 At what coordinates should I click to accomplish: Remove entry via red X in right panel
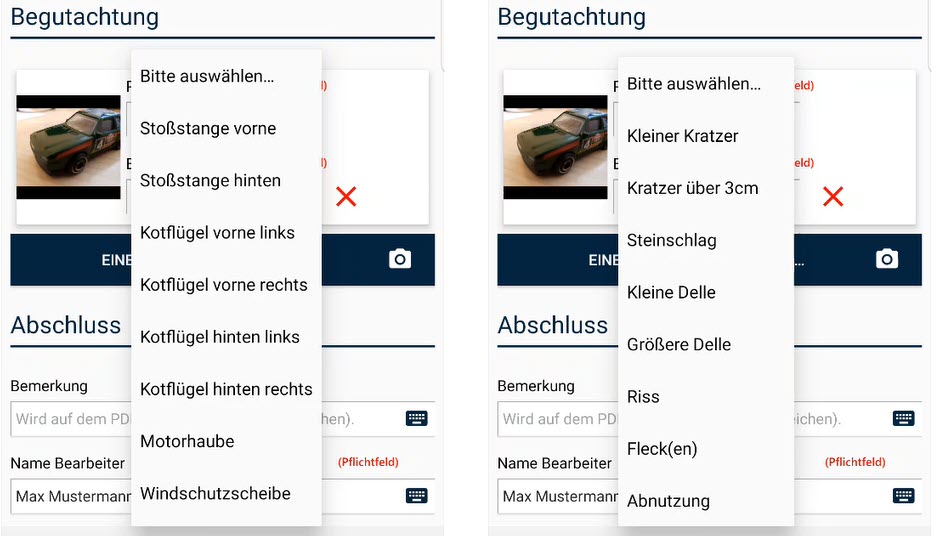832,197
